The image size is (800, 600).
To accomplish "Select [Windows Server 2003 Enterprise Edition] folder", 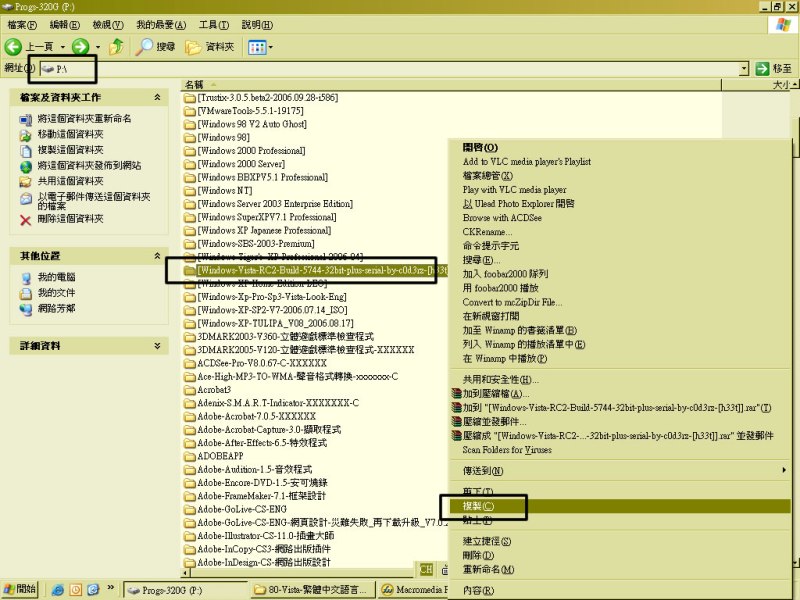I will coord(268,204).
